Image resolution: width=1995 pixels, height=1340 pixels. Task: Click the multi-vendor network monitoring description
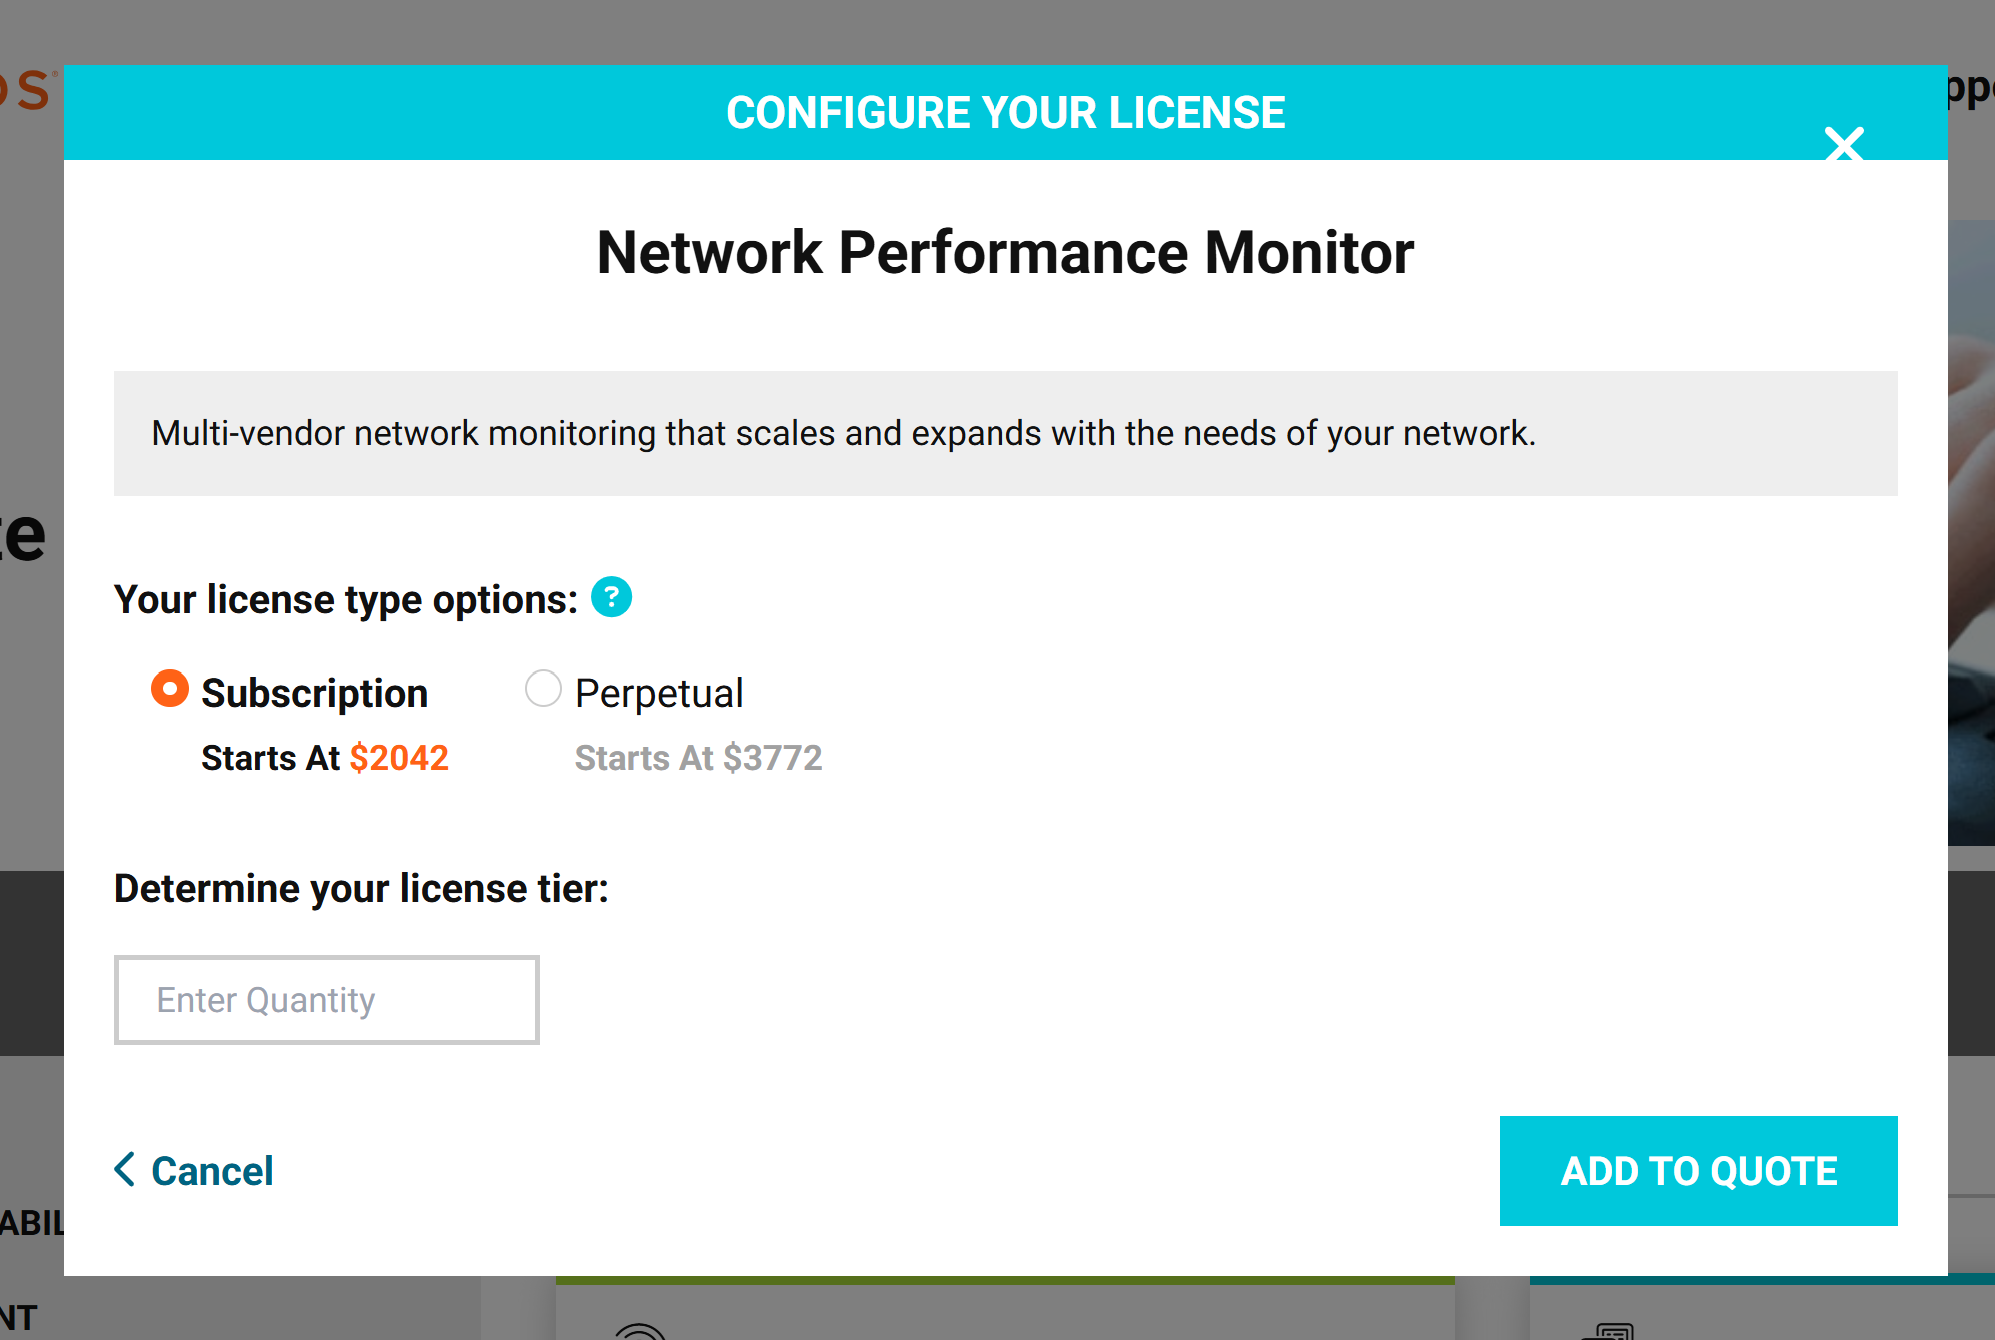[x=843, y=433]
